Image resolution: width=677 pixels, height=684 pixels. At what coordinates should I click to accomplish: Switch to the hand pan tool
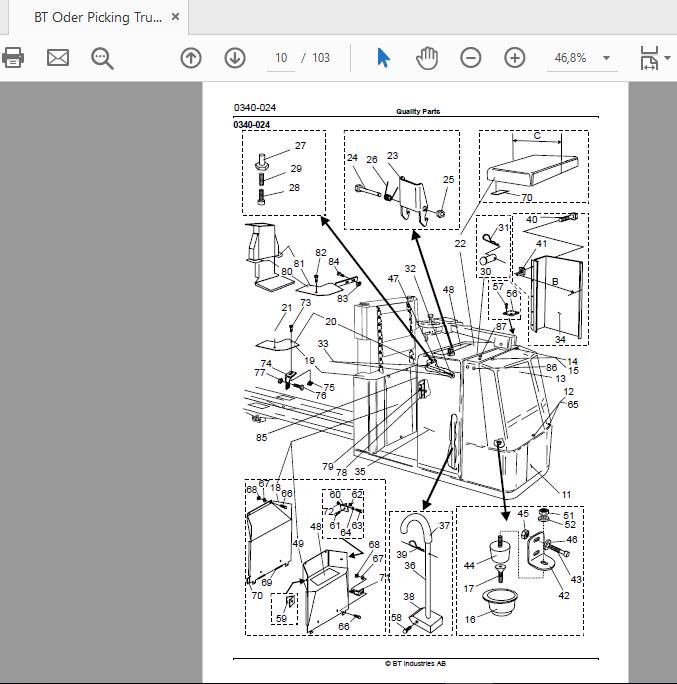427,58
